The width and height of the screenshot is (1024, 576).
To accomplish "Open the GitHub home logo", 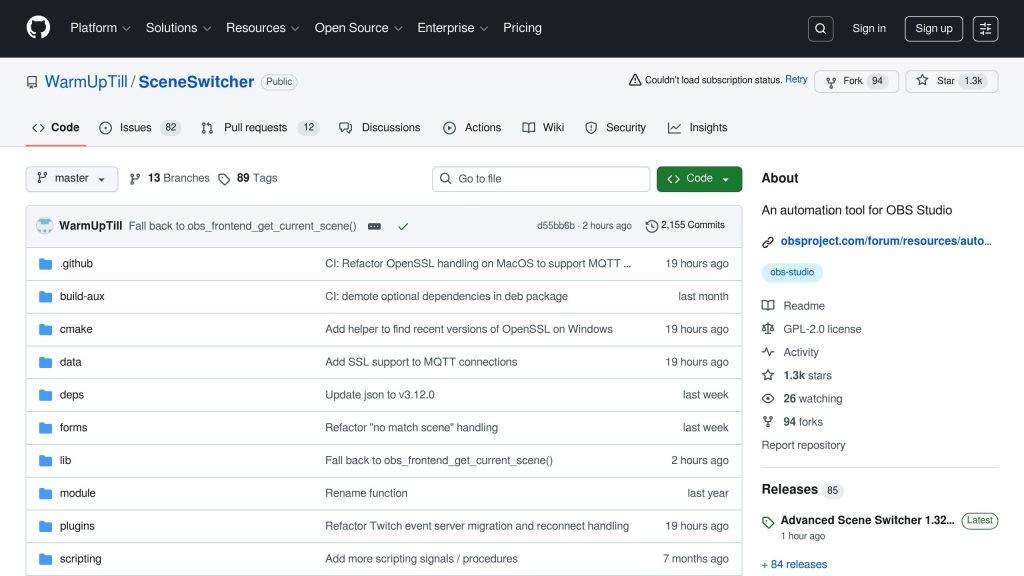I will tap(37, 28).
